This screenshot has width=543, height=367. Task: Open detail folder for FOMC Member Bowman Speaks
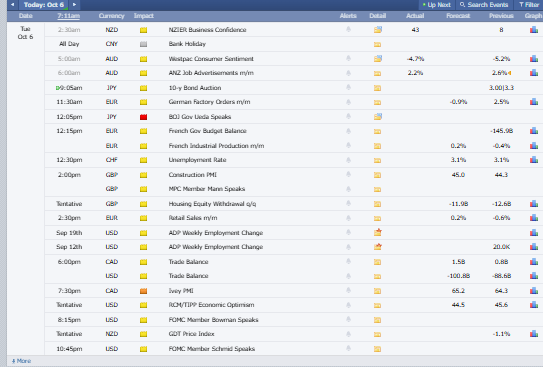point(377,320)
